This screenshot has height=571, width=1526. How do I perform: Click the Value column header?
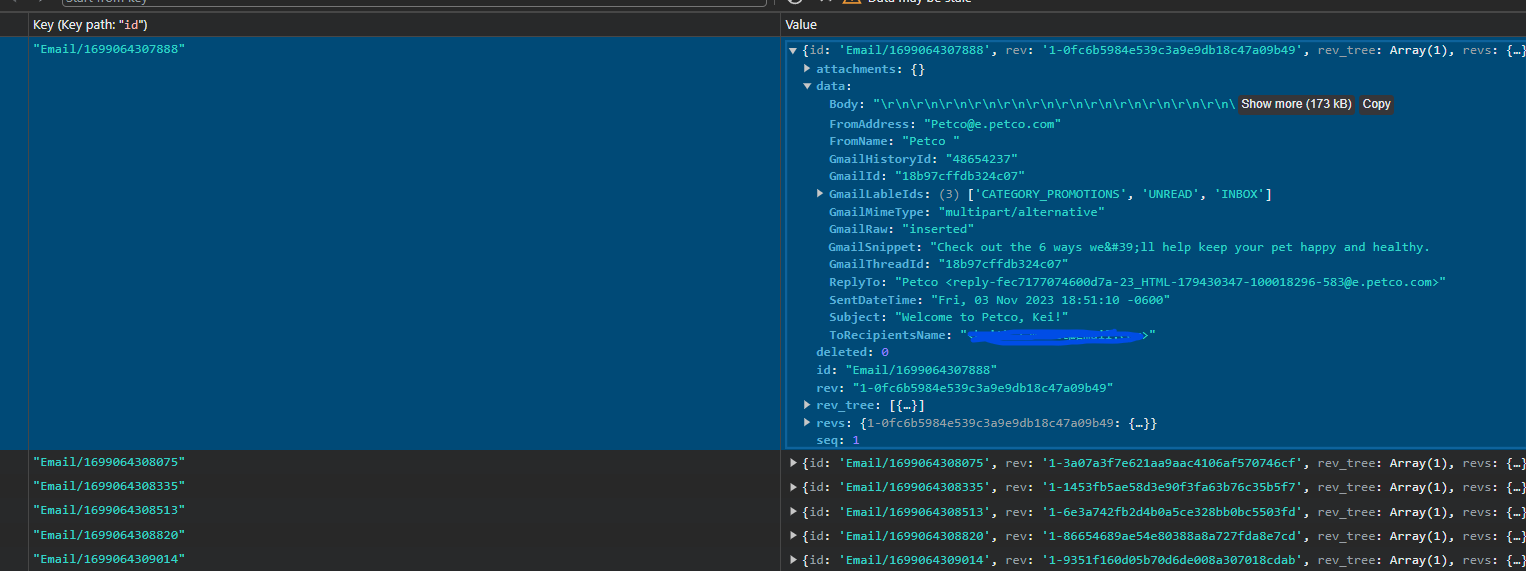801,24
